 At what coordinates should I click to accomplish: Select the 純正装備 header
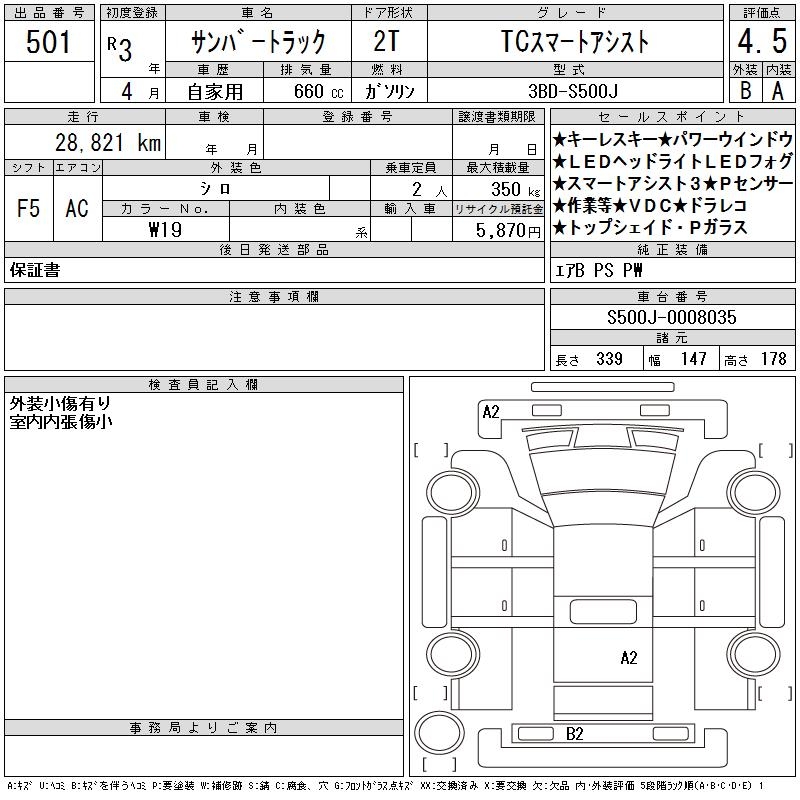click(x=672, y=249)
